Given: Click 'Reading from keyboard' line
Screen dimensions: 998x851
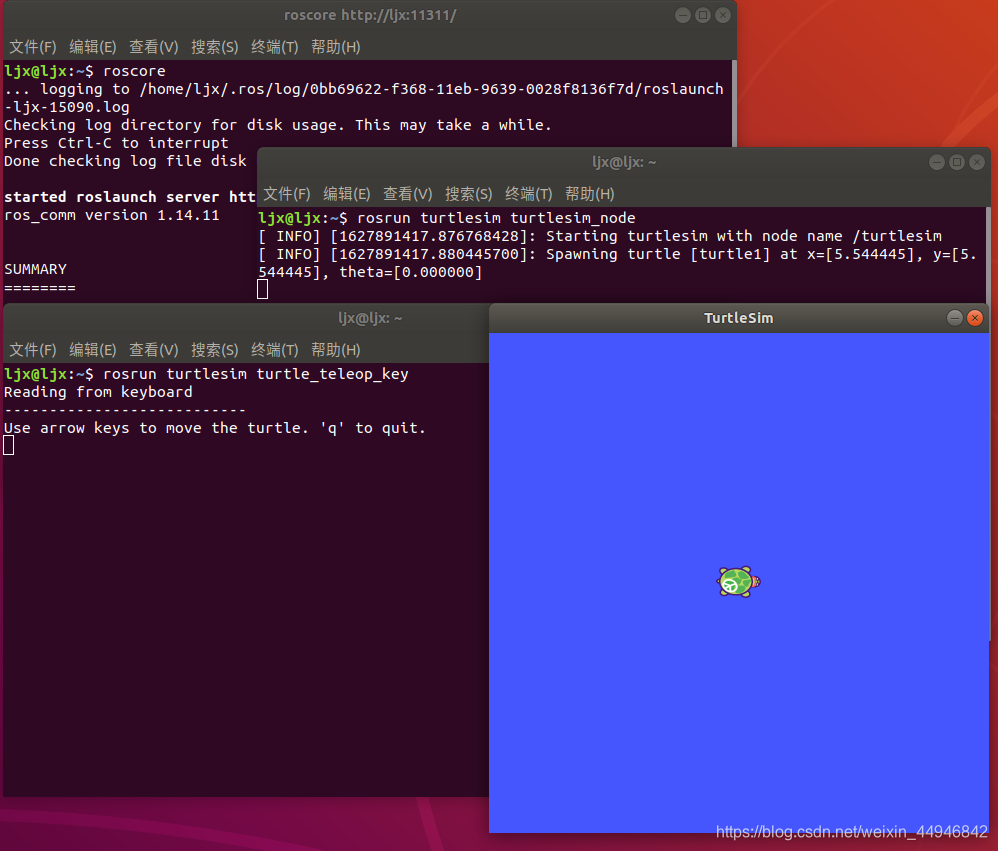Looking at the screenshot, I should pyautogui.click(x=98, y=392).
